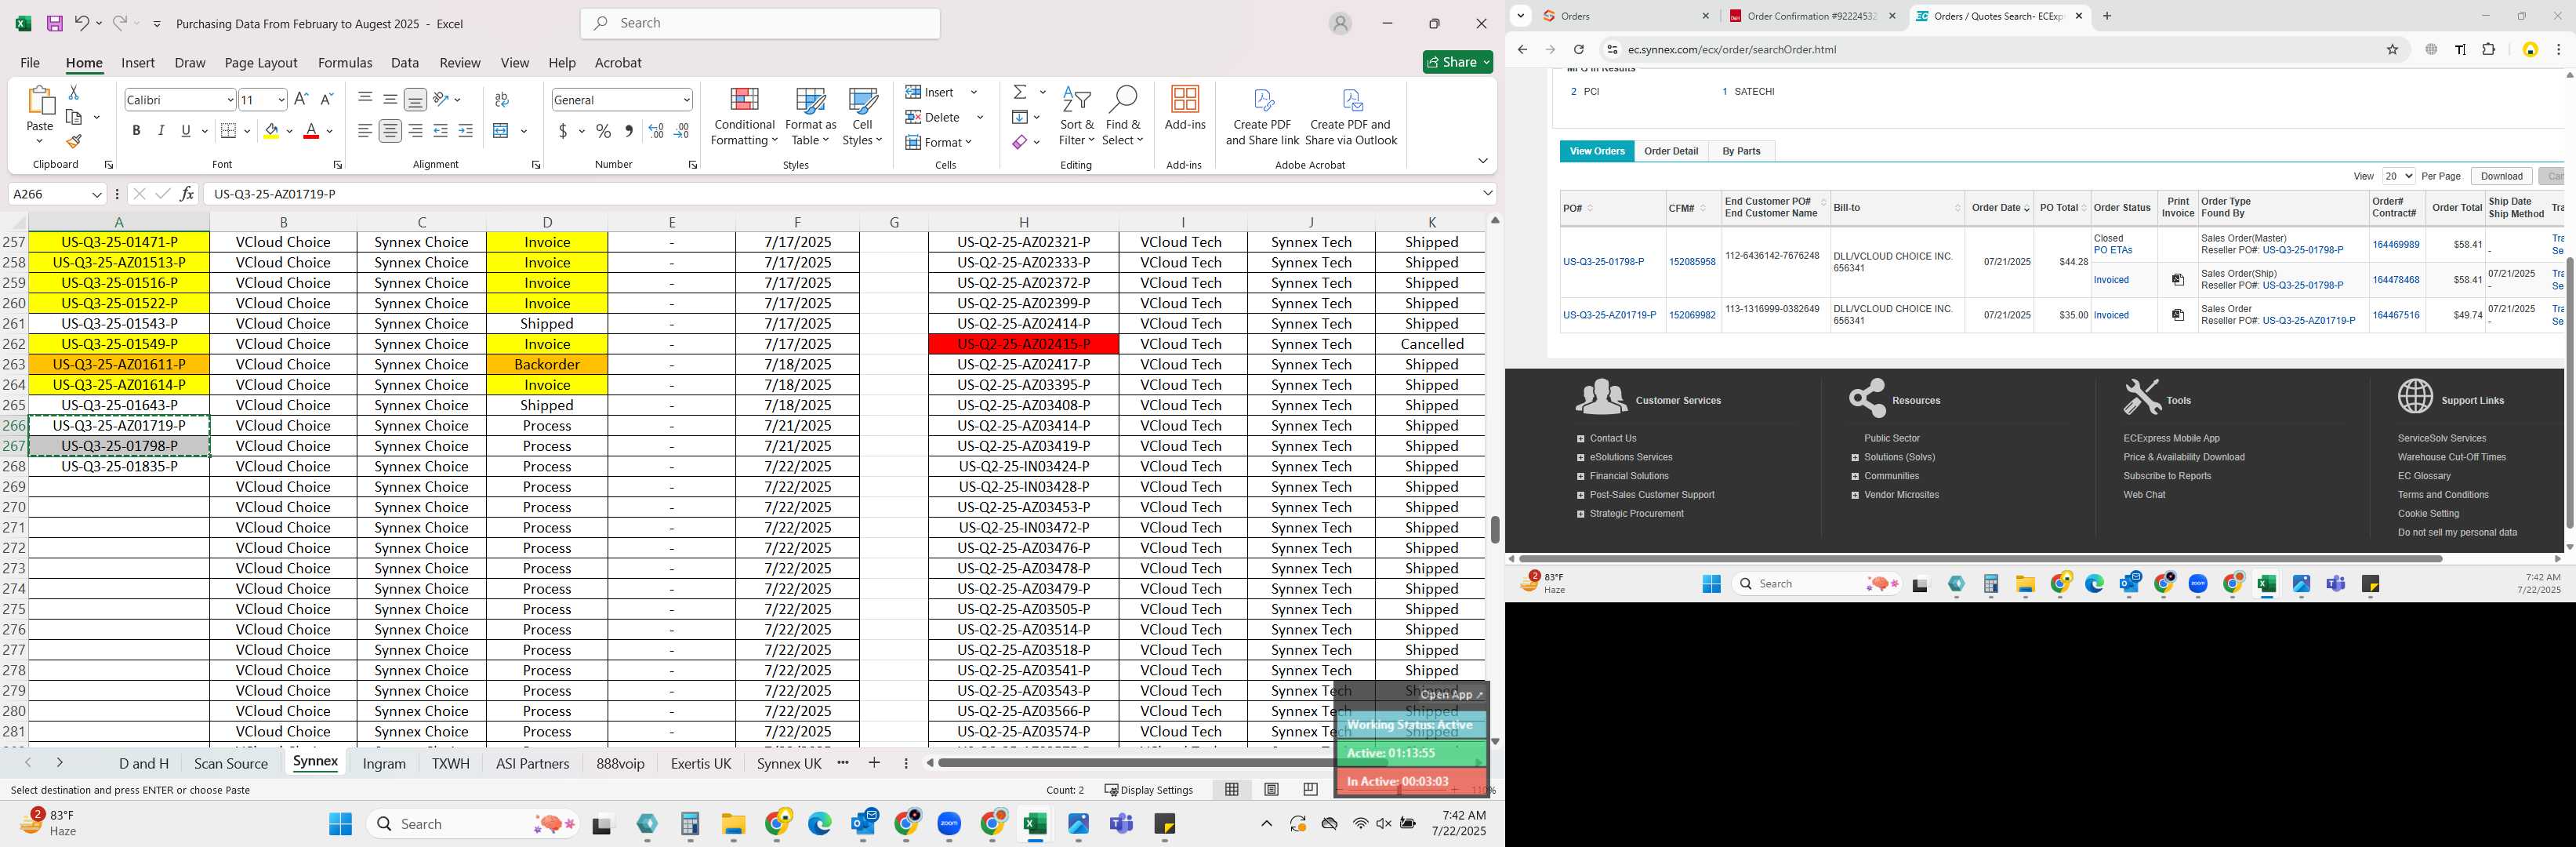2576x847 pixels.
Task: Click the Percent Style icon
Action: coord(603,131)
